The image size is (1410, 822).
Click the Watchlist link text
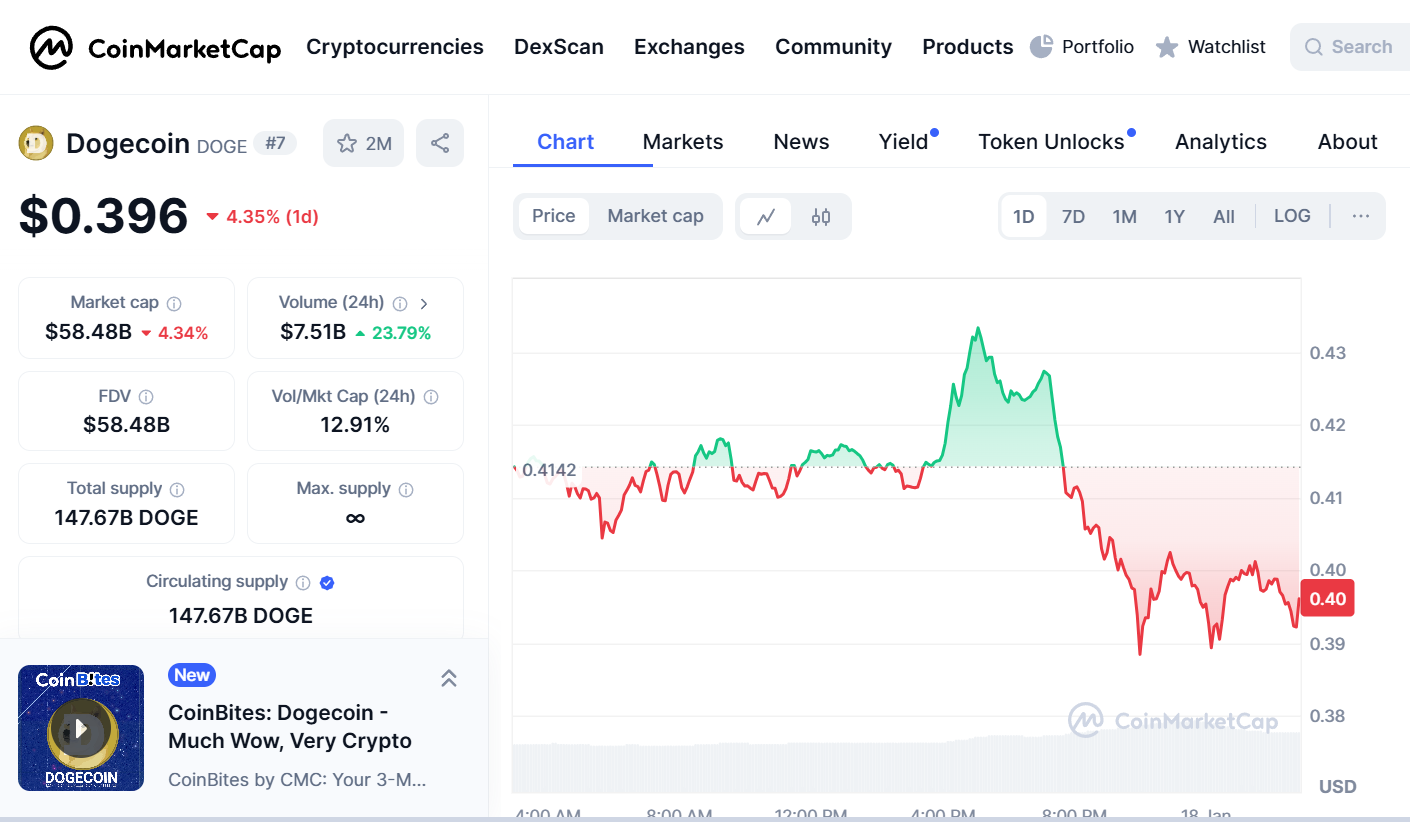click(x=1227, y=47)
